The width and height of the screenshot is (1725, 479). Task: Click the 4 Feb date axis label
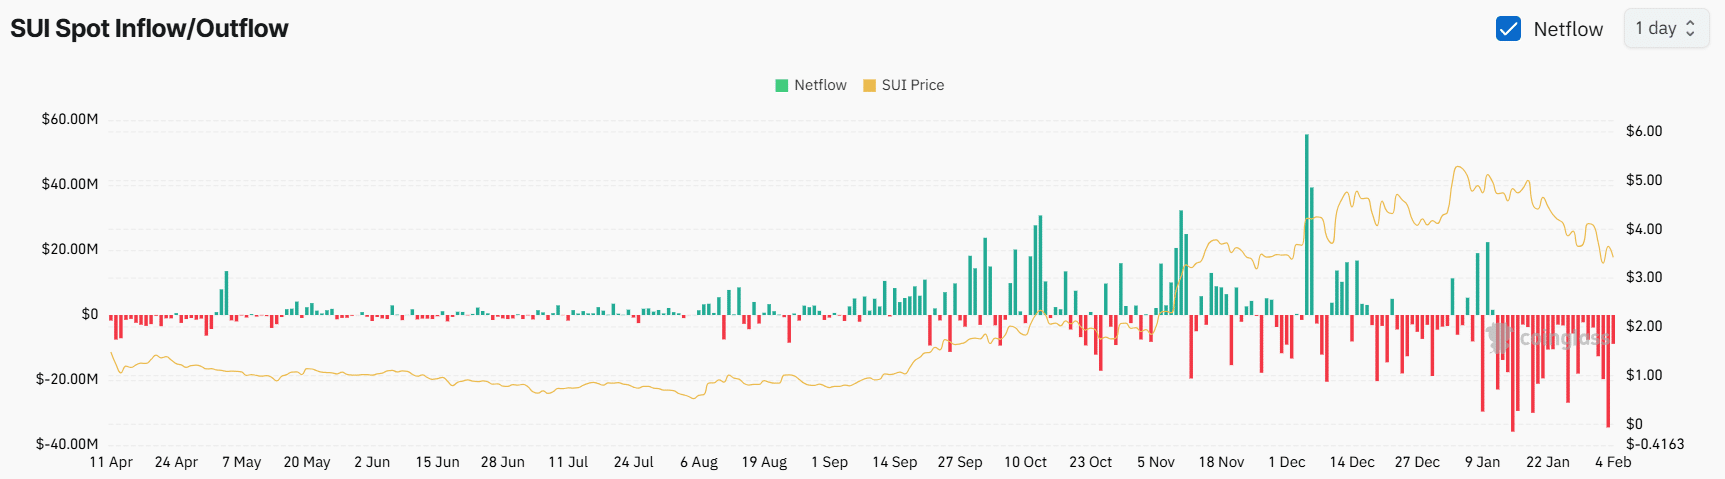1612,462
